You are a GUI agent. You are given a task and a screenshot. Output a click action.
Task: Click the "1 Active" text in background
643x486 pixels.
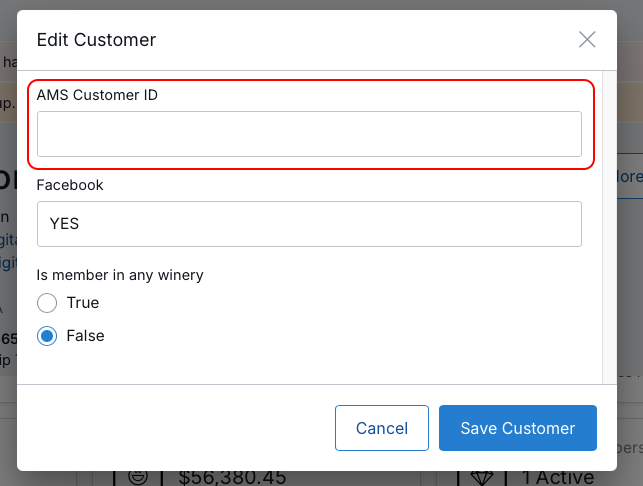(x=558, y=478)
